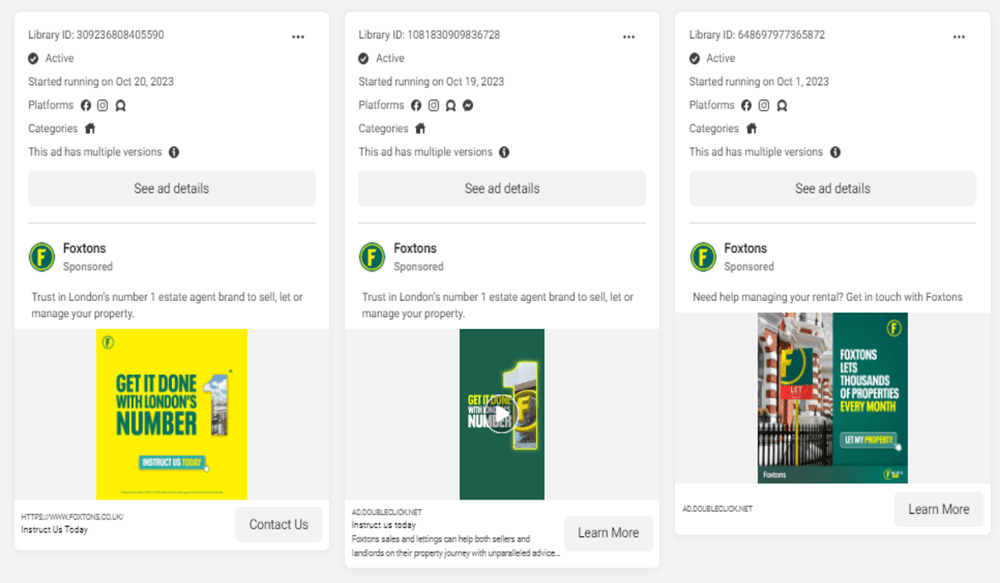Click the Messenger platform icon in the middle ad
The image size is (1000, 583).
(x=468, y=105)
